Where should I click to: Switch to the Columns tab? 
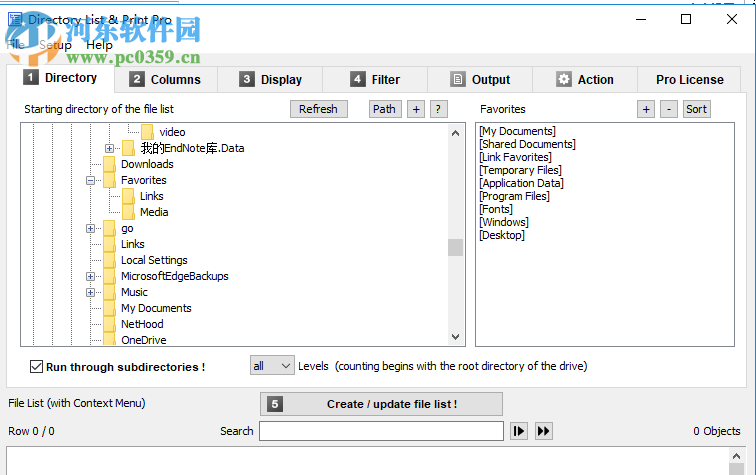tap(165, 80)
